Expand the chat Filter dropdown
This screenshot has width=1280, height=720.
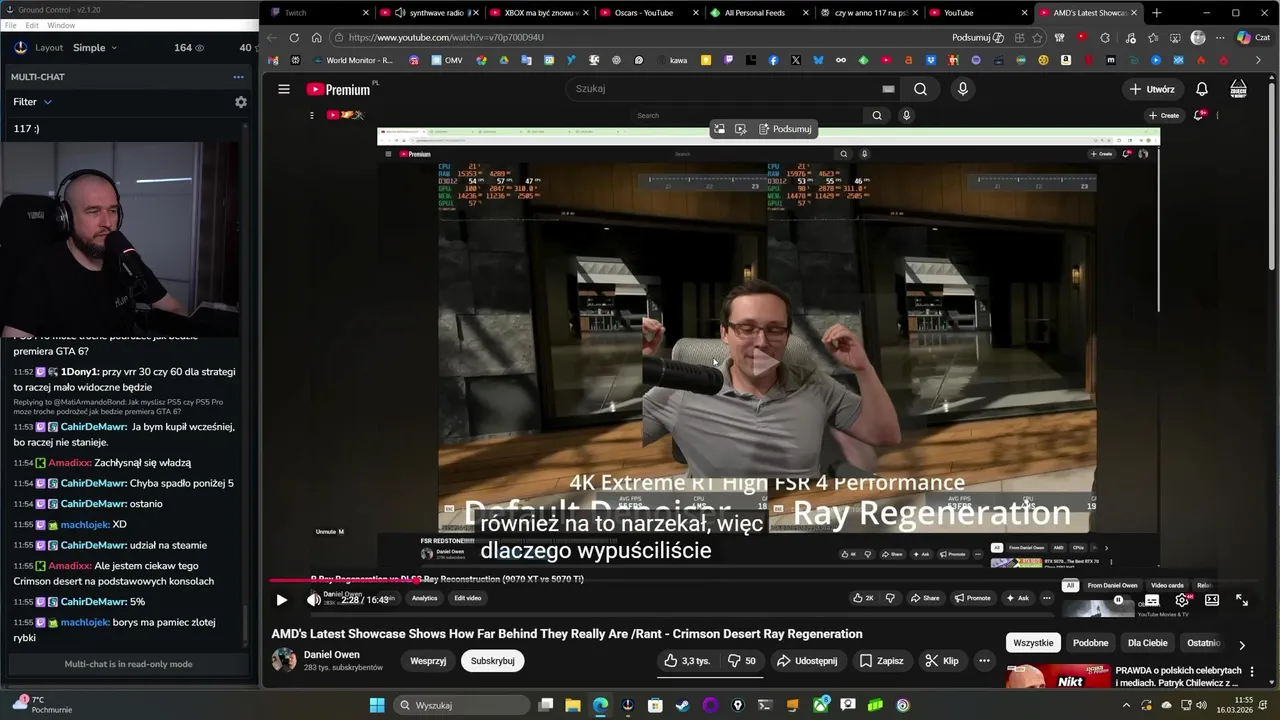pyautogui.click(x=33, y=102)
